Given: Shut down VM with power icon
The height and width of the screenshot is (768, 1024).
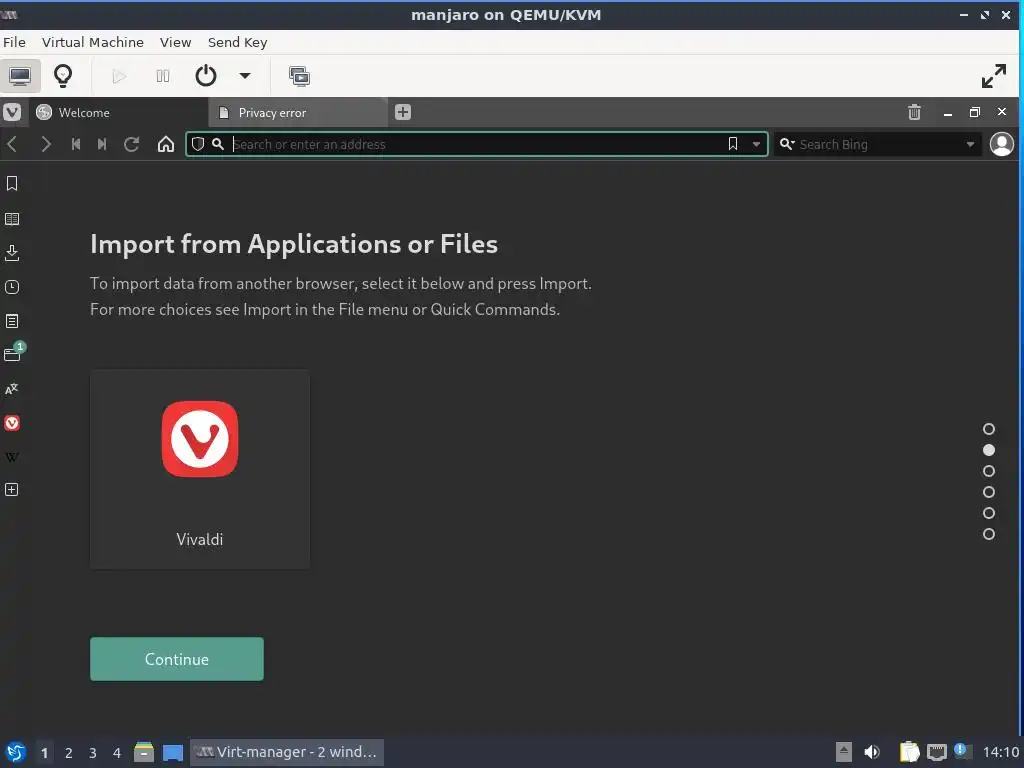Looking at the screenshot, I should click(206, 76).
